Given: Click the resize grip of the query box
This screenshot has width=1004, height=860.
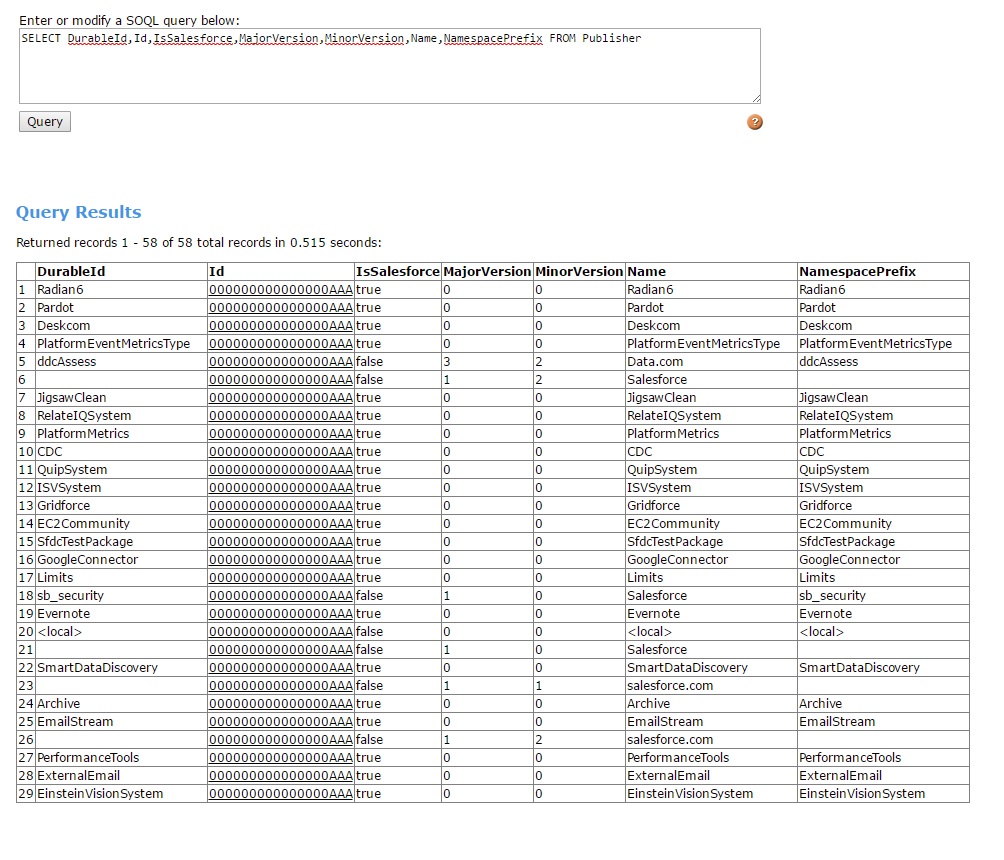Looking at the screenshot, I should (756, 99).
